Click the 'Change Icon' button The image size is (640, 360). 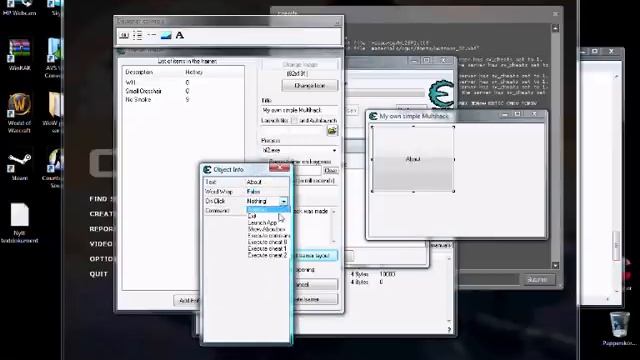310,85
